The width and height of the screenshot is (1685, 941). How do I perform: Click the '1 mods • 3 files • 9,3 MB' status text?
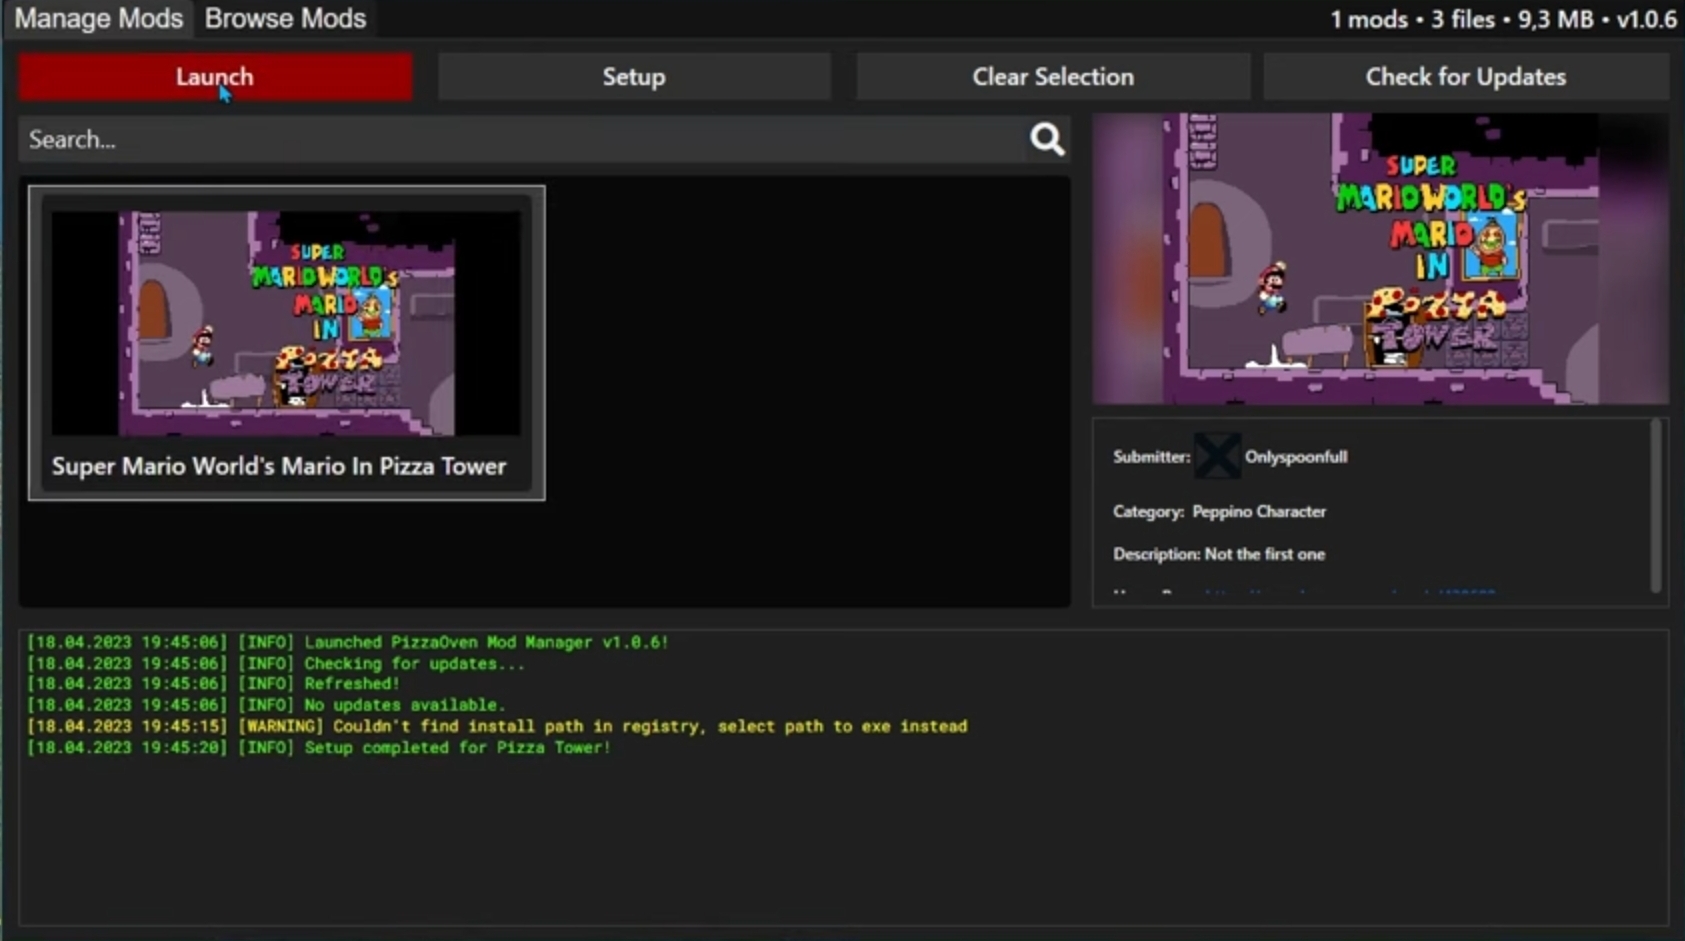(x=1462, y=19)
